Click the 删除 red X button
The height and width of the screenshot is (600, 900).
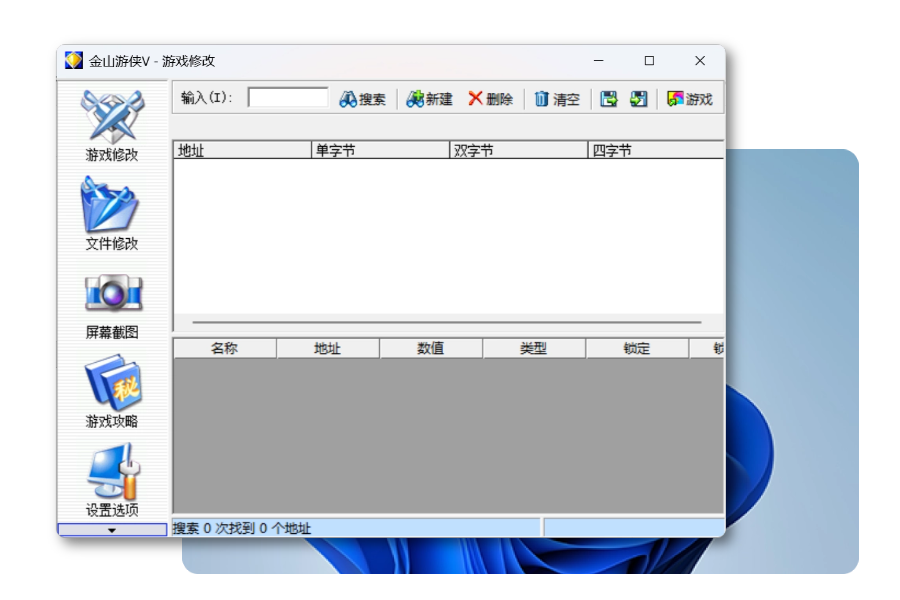point(490,99)
